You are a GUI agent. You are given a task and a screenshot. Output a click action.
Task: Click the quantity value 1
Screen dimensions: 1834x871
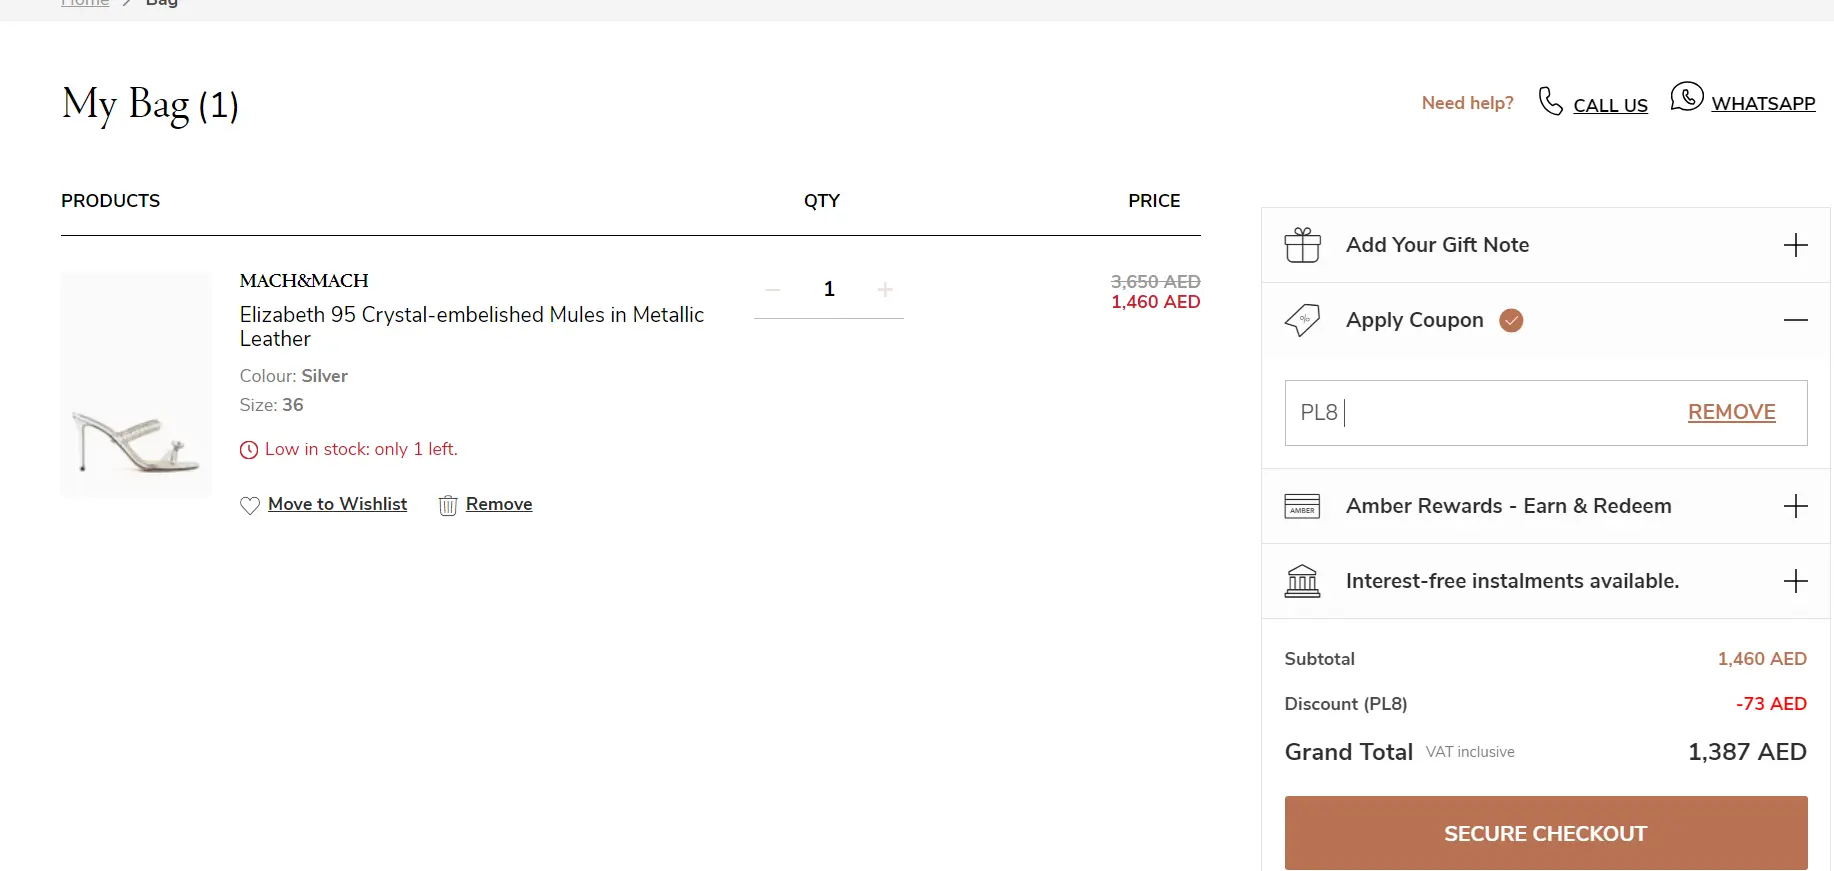(x=829, y=289)
